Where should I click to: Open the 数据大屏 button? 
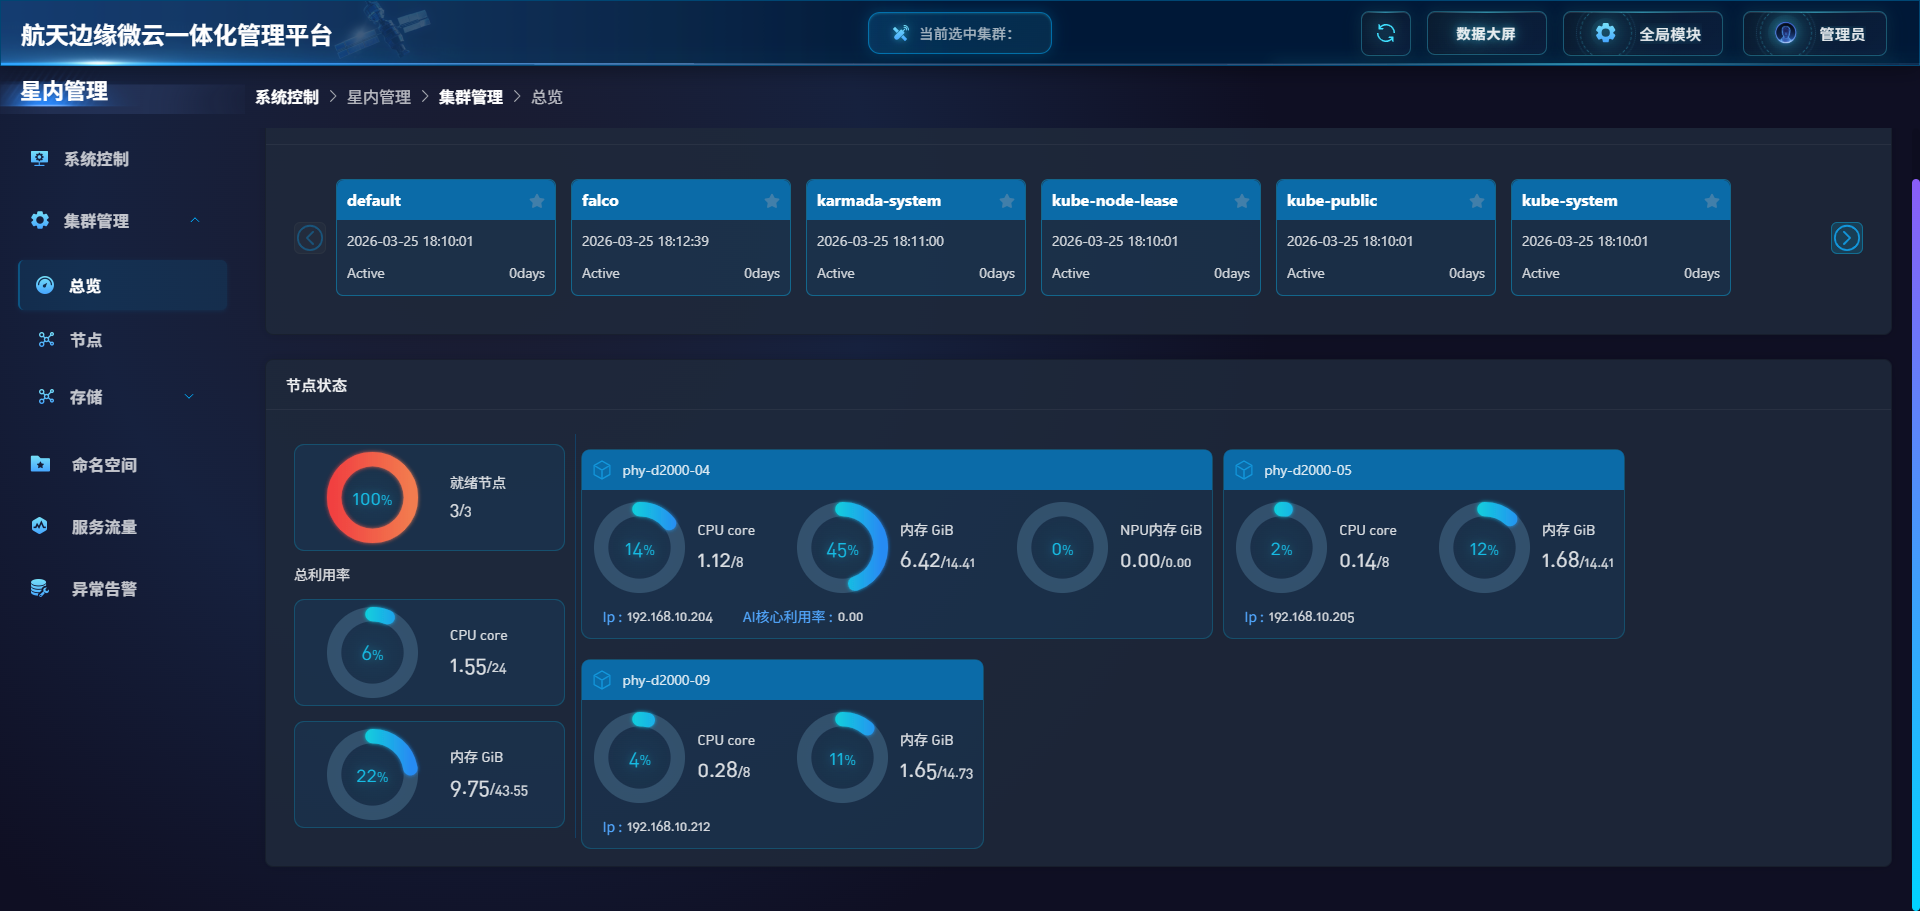[x=1486, y=34]
